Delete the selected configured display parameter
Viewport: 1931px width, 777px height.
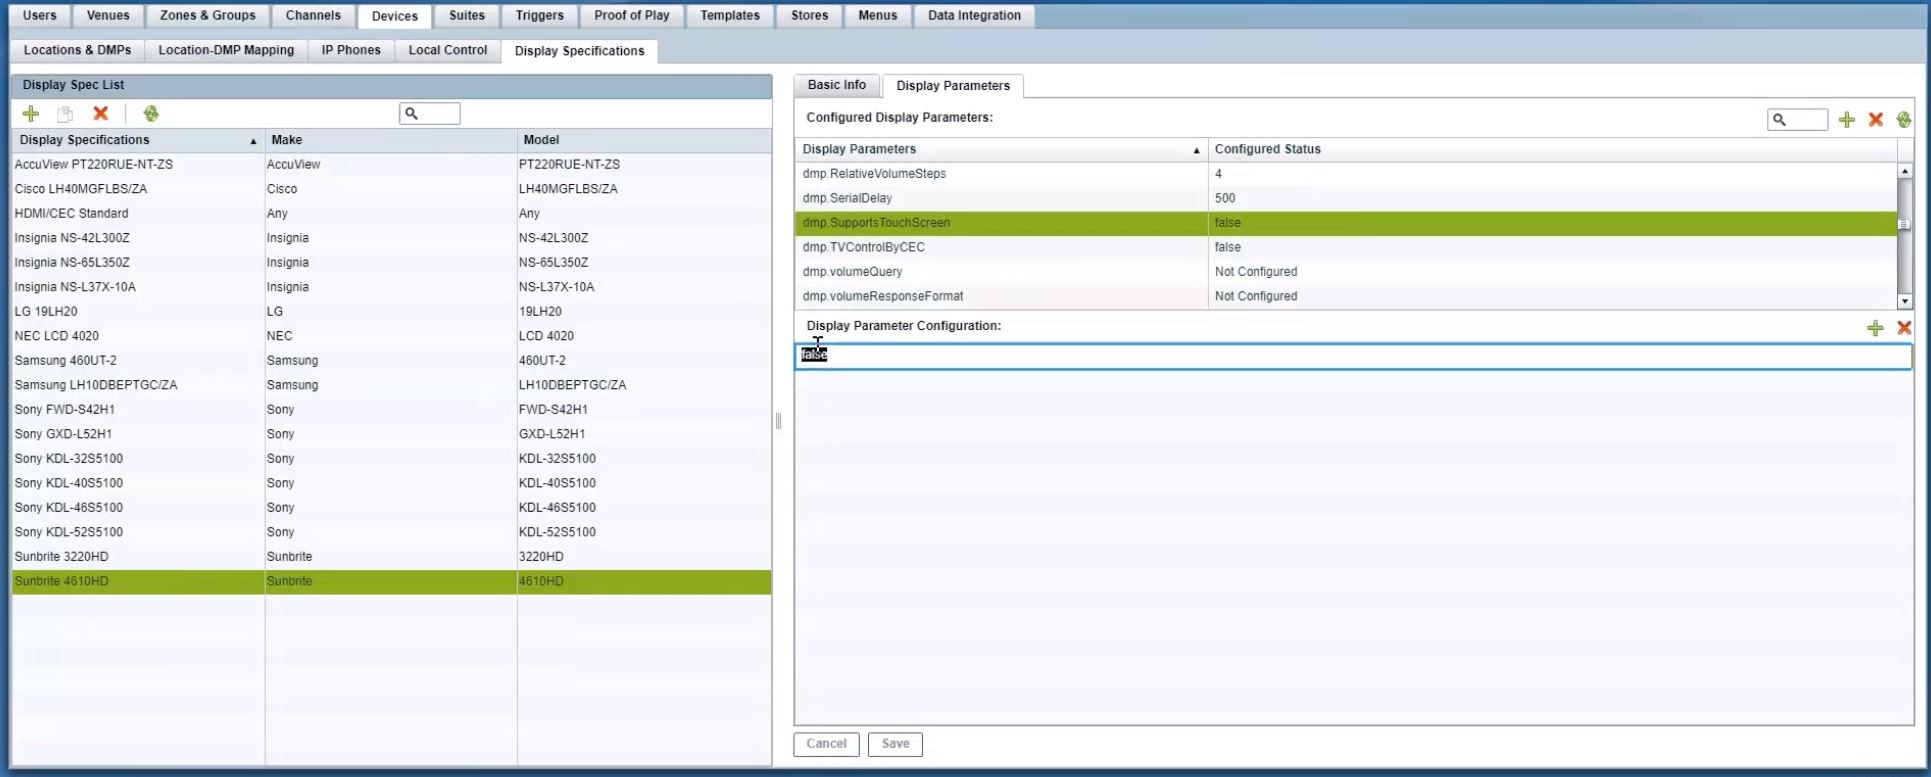1875,120
